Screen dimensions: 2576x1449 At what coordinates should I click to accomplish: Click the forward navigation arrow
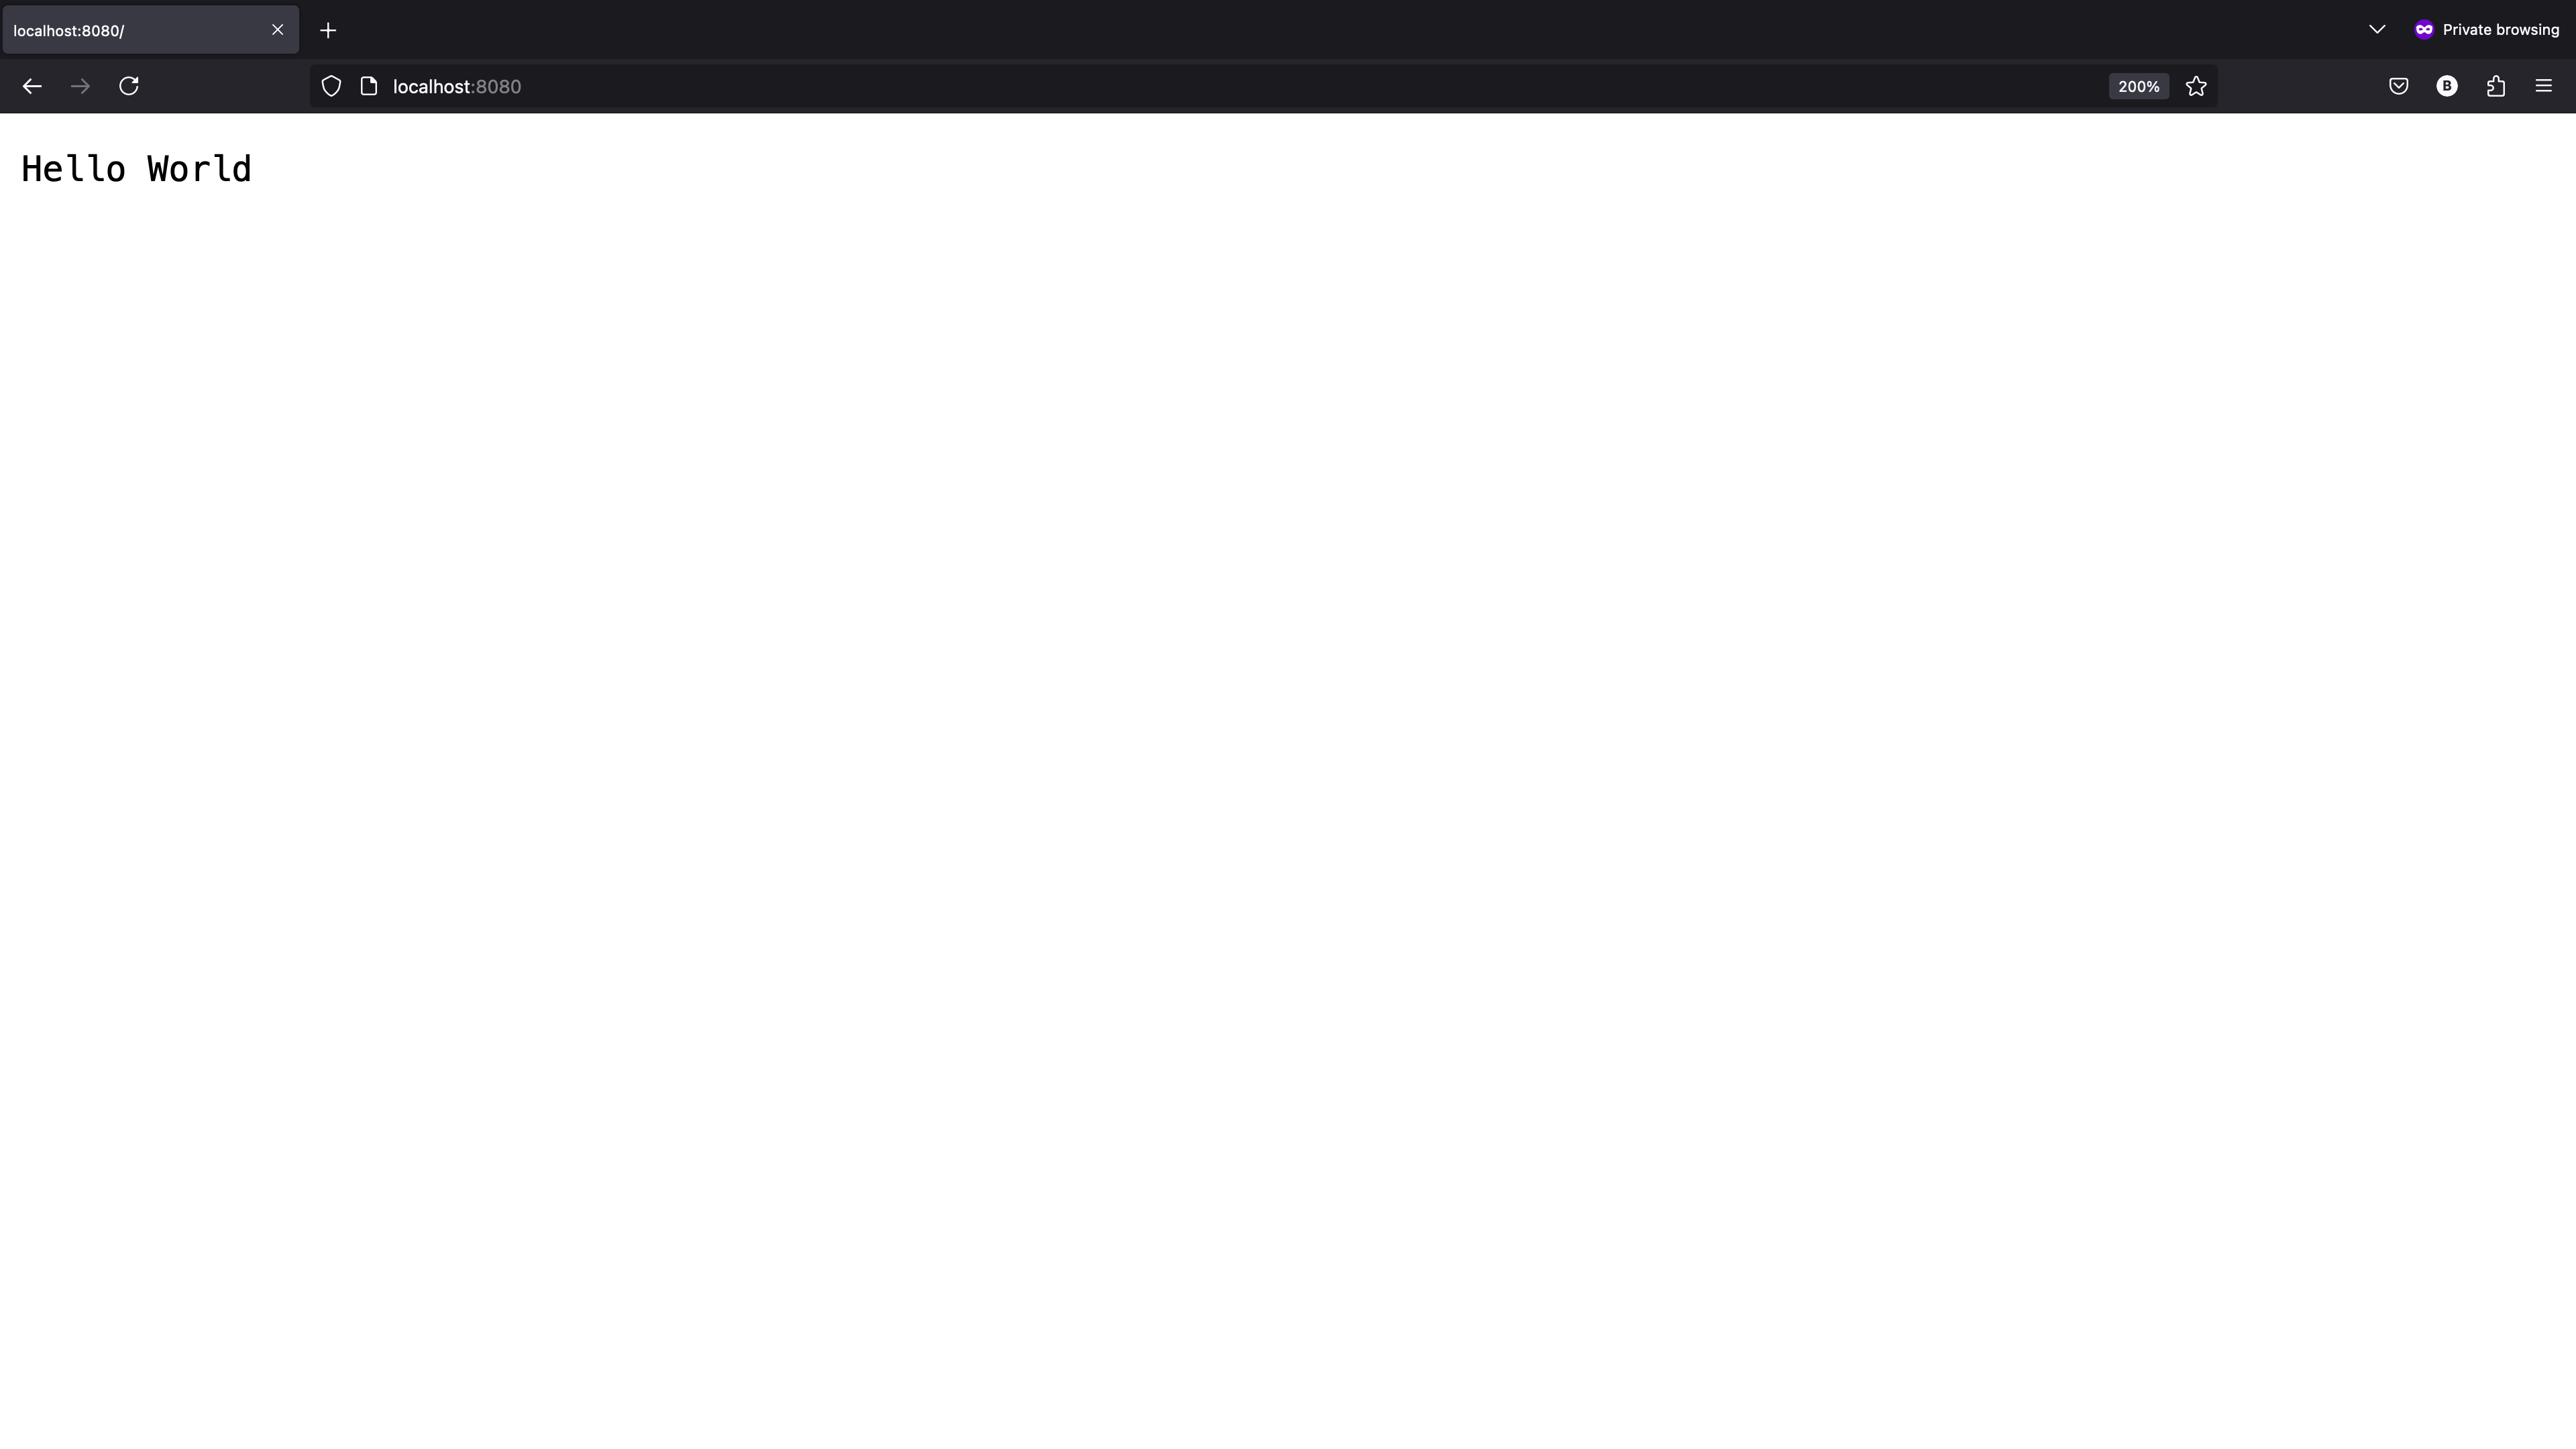(x=80, y=85)
